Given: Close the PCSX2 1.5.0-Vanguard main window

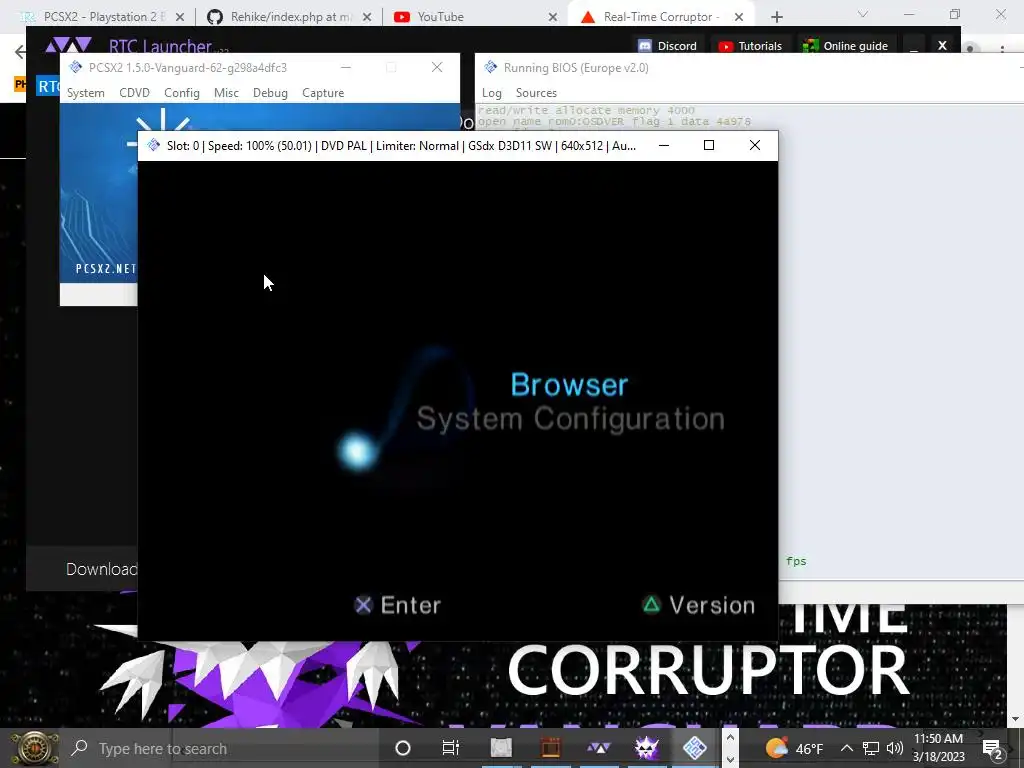Looking at the screenshot, I should (x=437, y=67).
